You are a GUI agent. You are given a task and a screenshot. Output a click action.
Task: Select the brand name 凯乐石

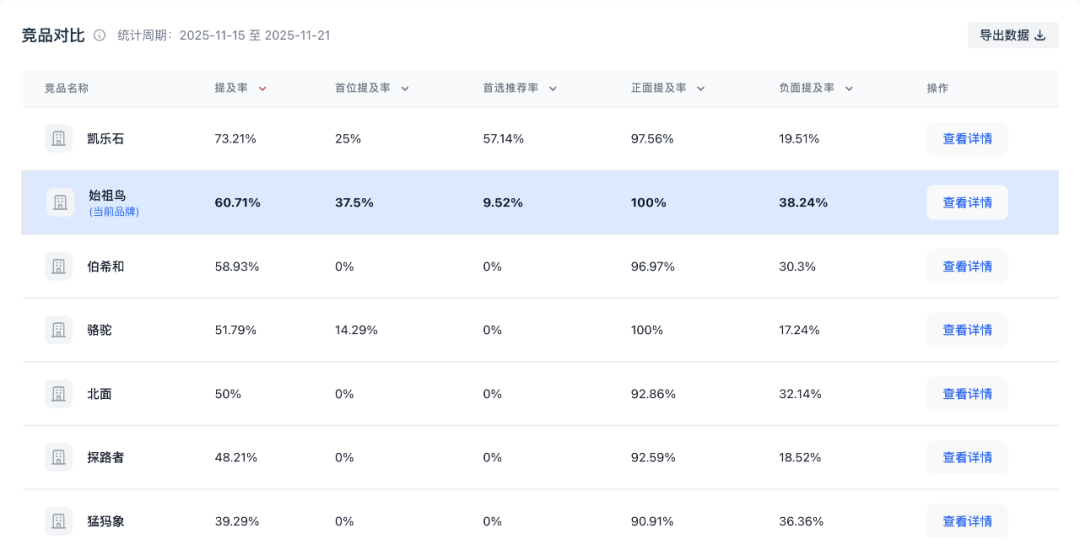click(105, 138)
